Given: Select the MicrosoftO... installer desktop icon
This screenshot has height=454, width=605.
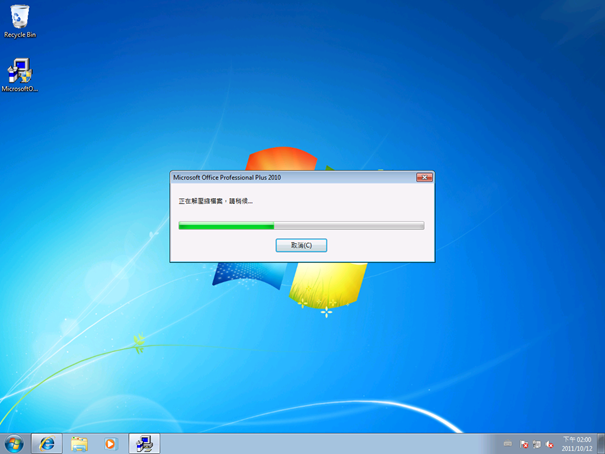Looking at the screenshot, I should click(19, 75).
